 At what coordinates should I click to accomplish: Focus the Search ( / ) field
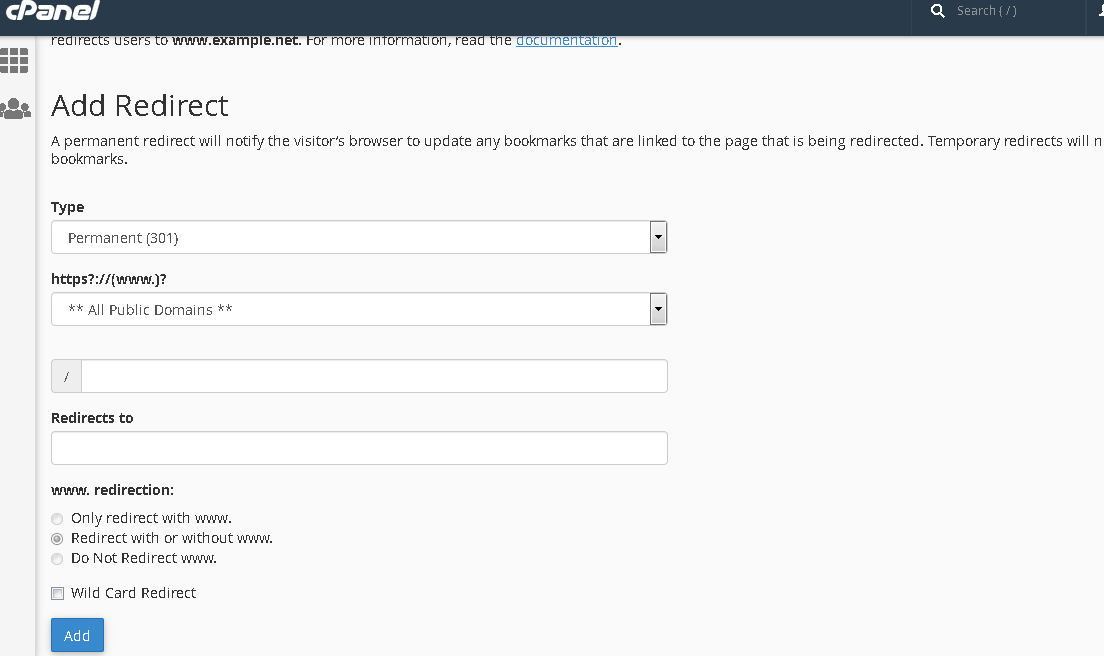[x=990, y=11]
